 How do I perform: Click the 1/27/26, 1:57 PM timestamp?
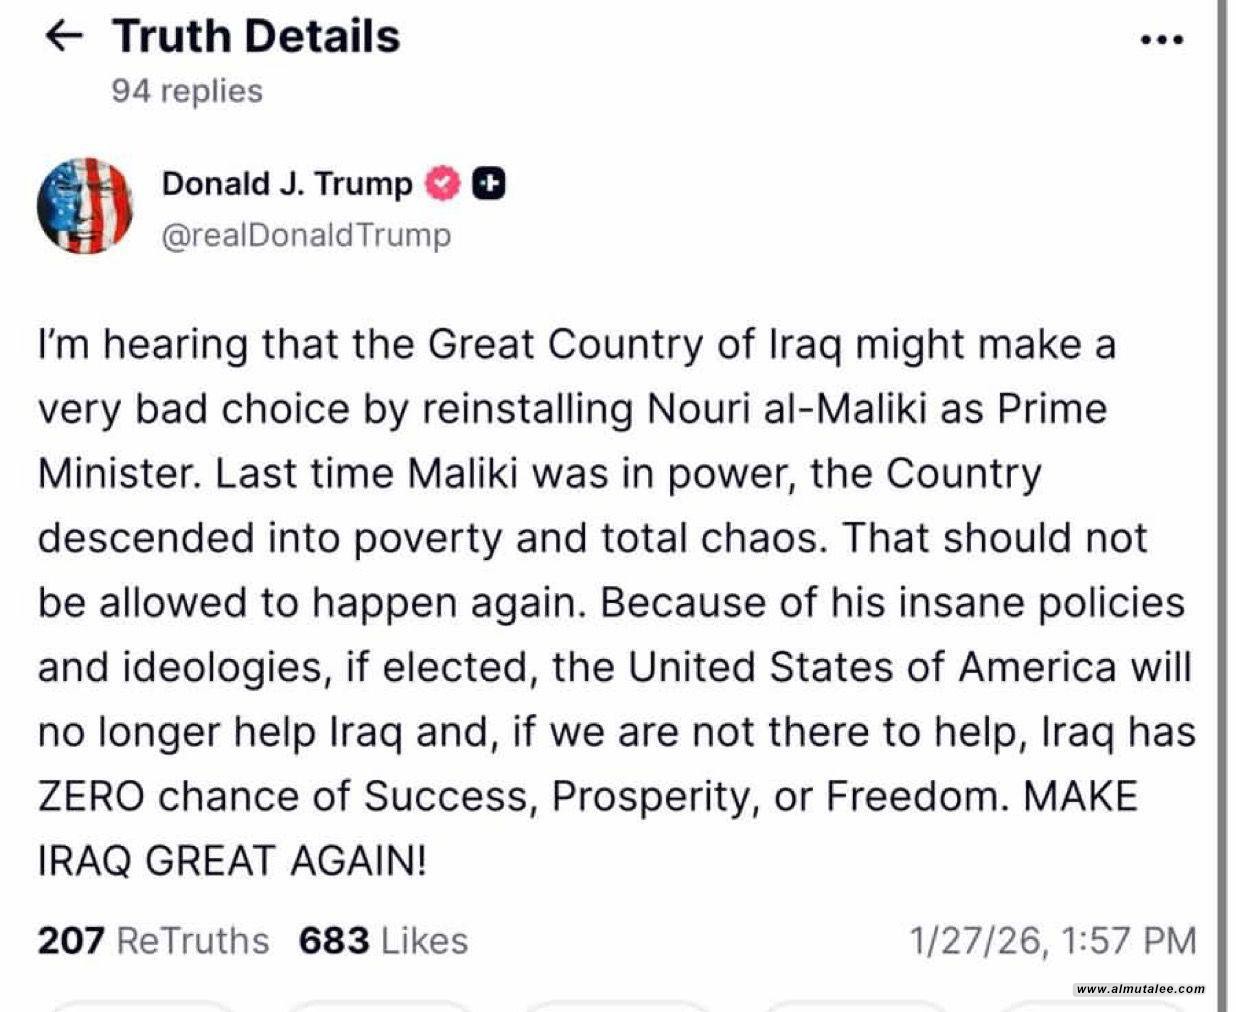click(x=1052, y=941)
